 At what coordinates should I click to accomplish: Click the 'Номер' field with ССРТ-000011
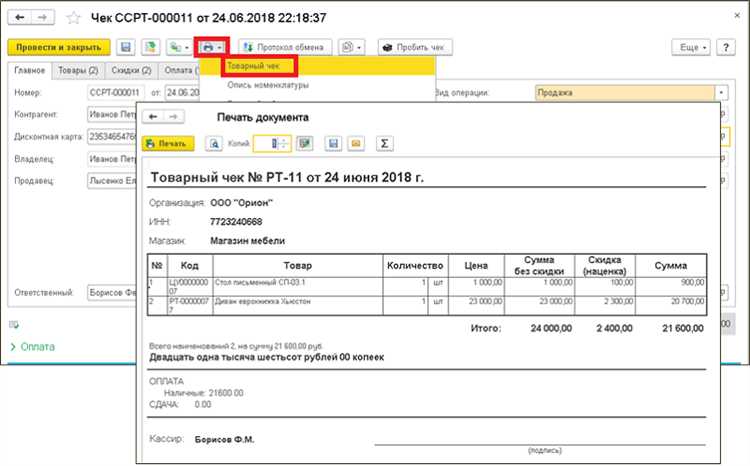[x=116, y=92]
